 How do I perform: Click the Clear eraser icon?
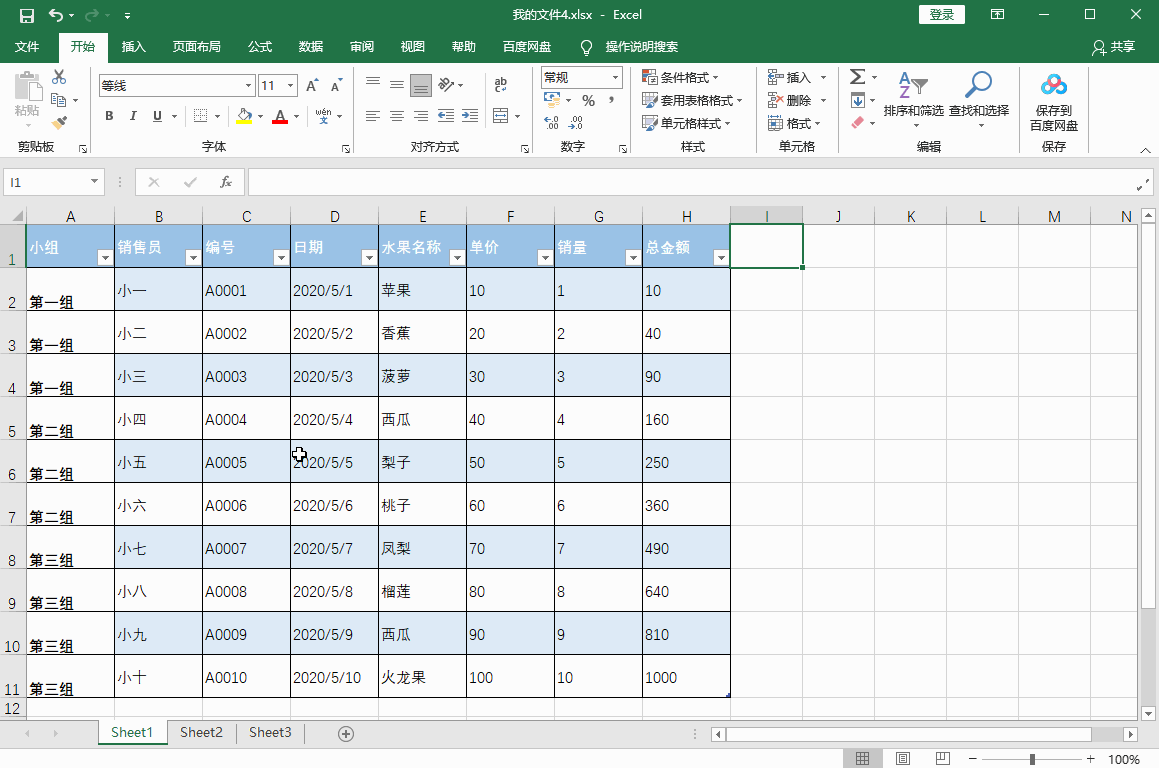point(857,123)
